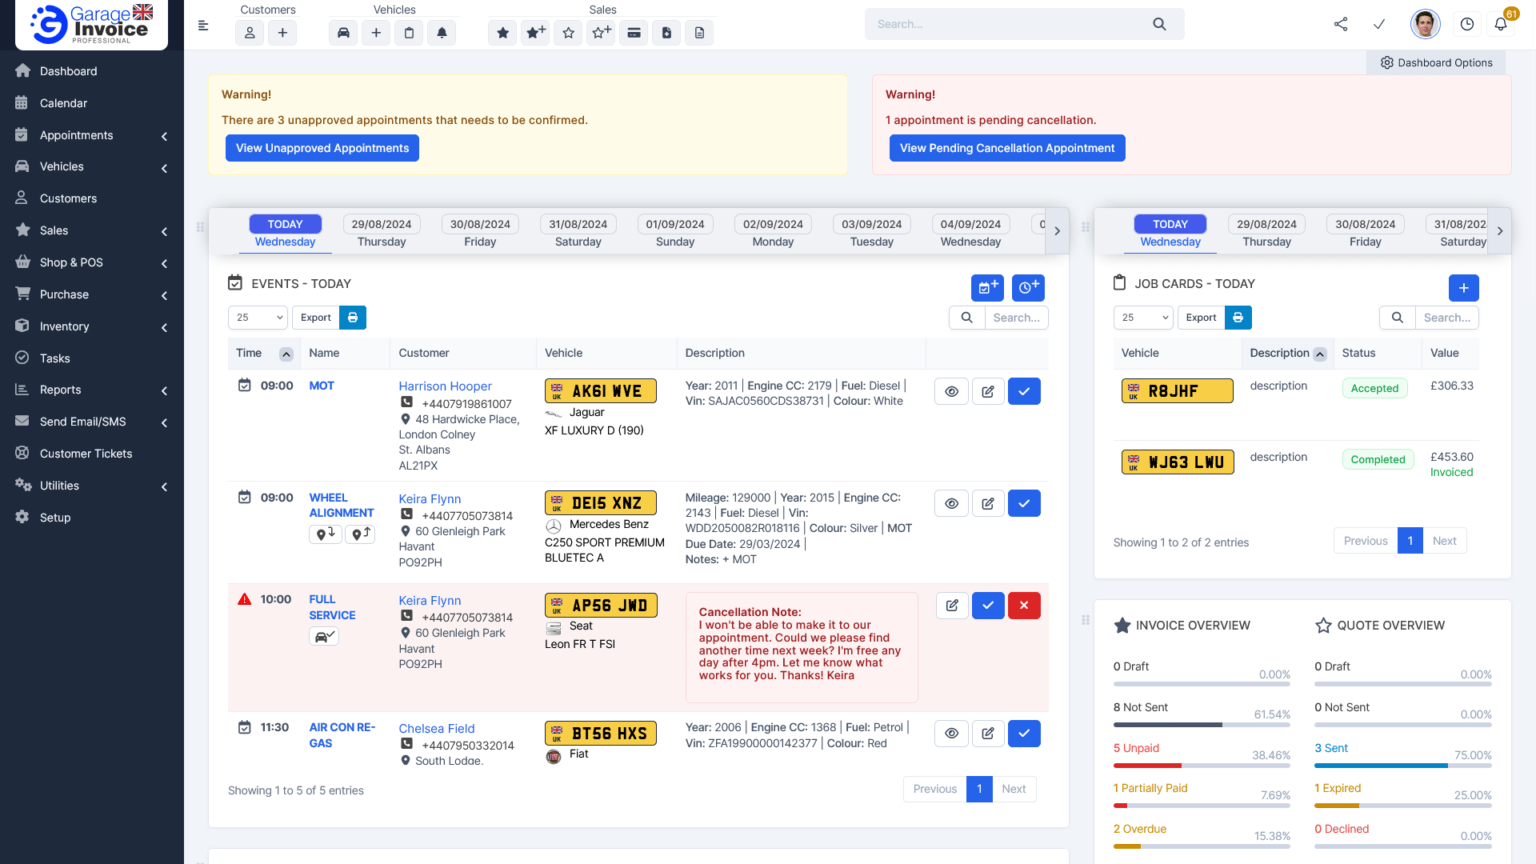Click the share icon in header
The width and height of the screenshot is (1536, 864).
(1340, 24)
